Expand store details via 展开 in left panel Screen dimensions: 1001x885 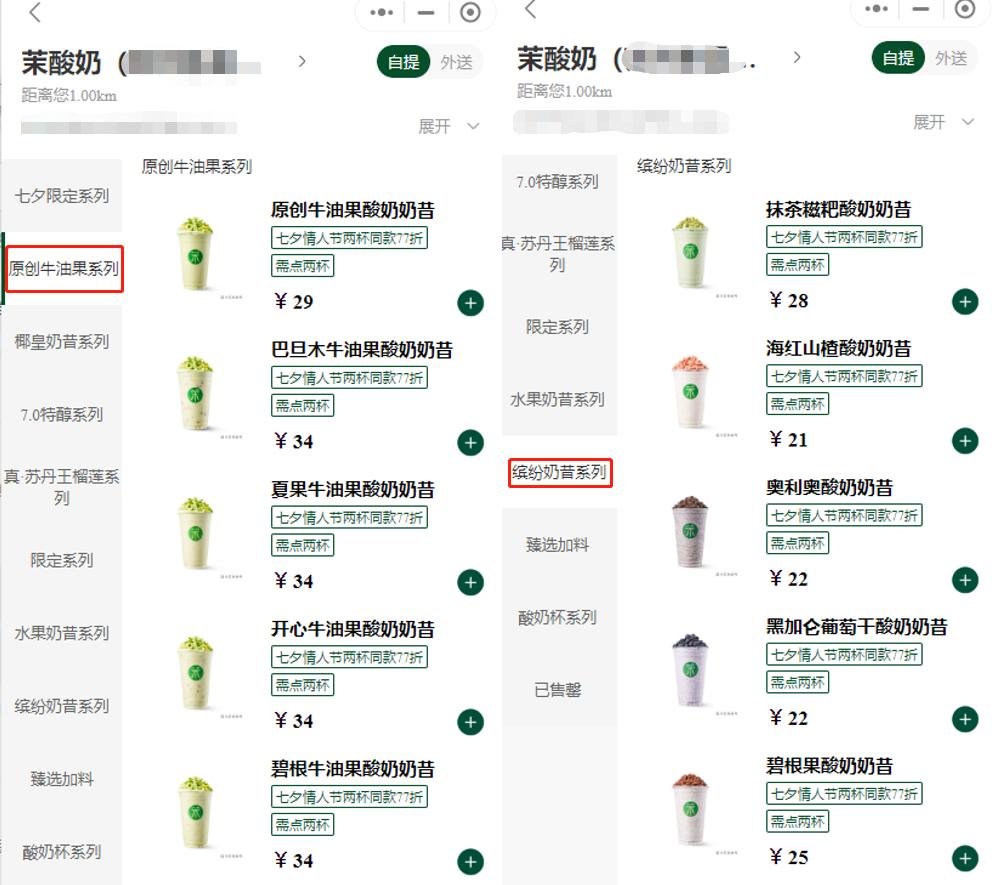(x=449, y=126)
